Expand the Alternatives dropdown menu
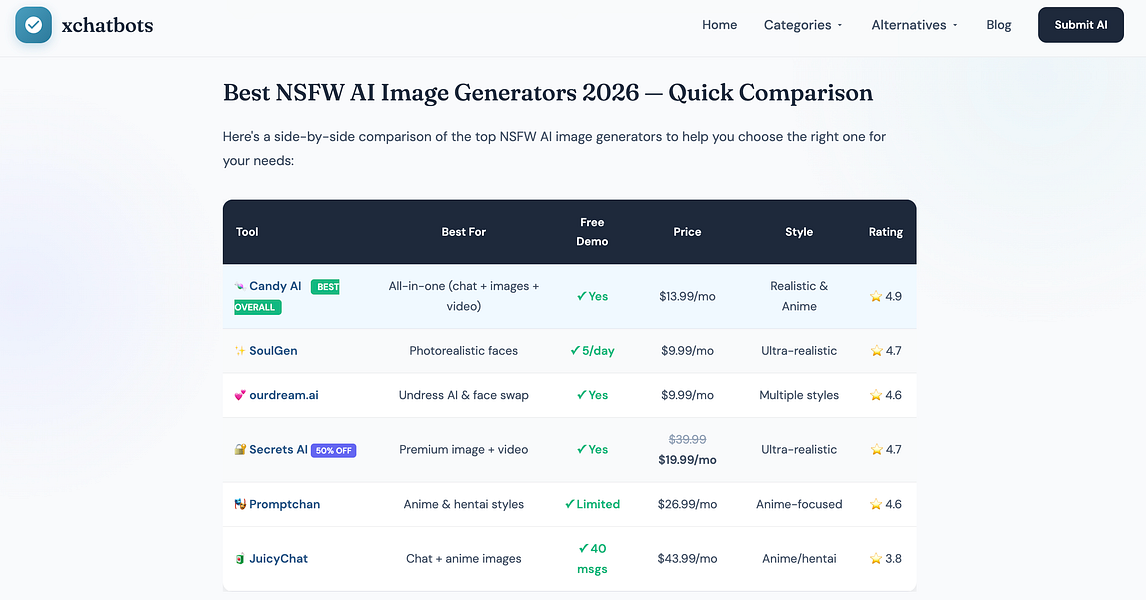1146x600 pixels. pos(914,25)
